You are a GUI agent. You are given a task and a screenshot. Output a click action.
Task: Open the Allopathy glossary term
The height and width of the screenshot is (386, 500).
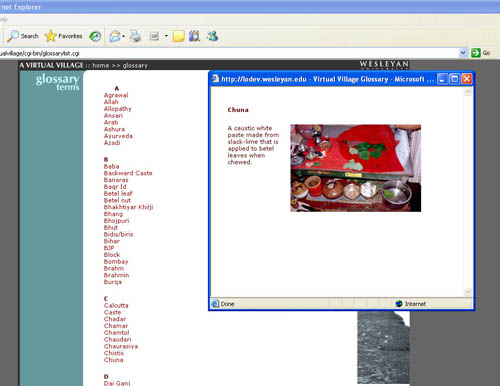(117, 109)
